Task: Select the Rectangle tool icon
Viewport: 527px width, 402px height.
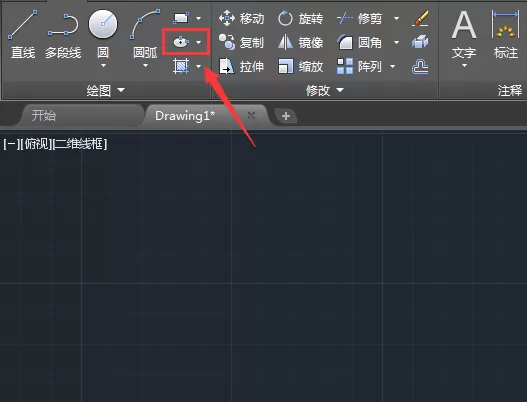Action: (x=181, y=18)
